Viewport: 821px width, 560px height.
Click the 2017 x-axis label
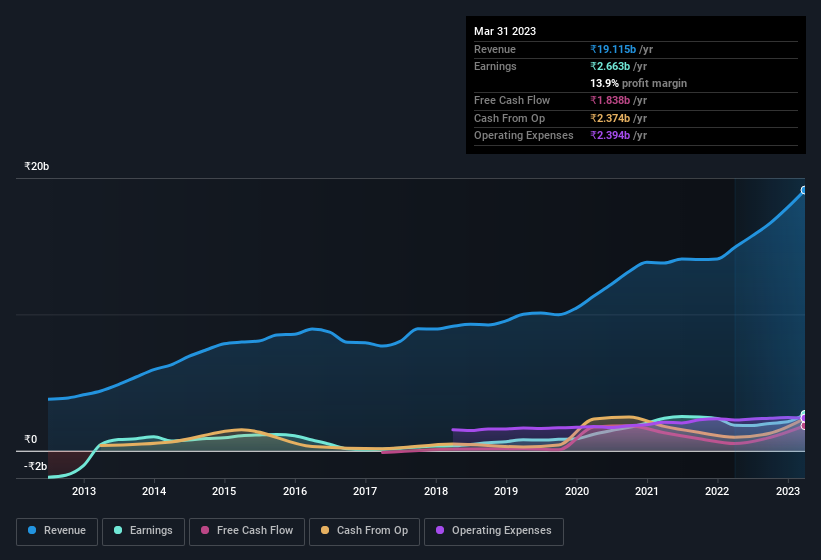pyautogui.click(x=365, y=491)
